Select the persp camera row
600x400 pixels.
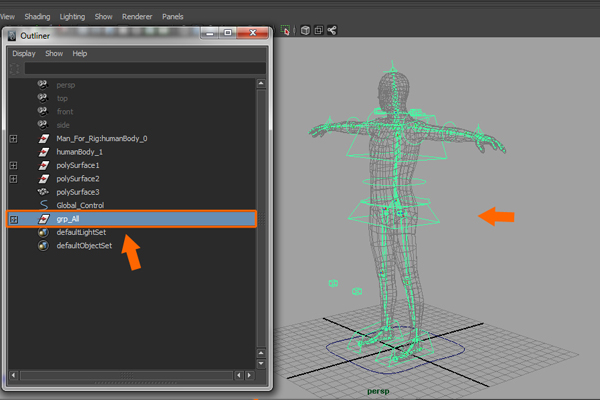(x=132, y=85)
